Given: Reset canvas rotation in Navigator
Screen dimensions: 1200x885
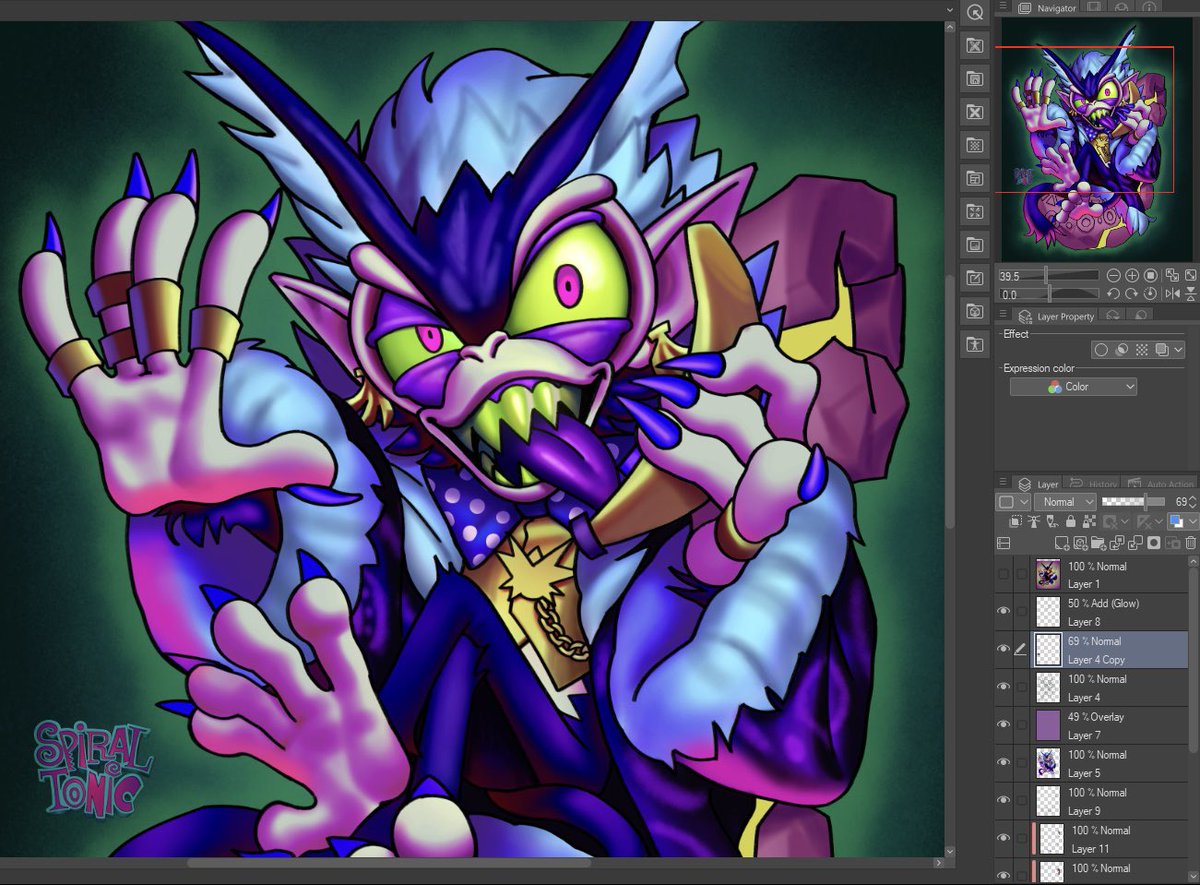Looking at the screenshot, I should [x=1150, y=293].
